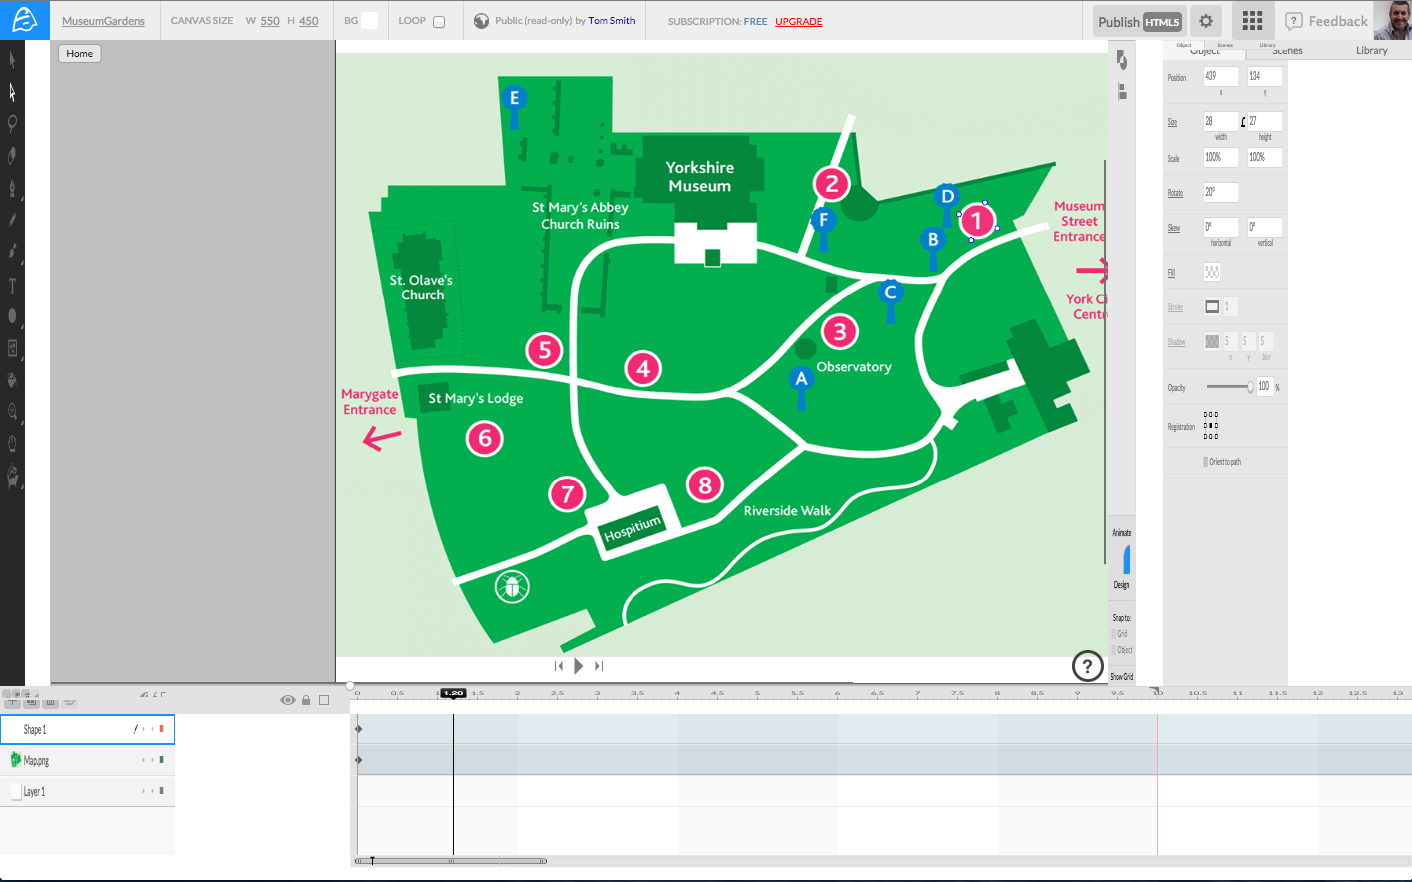Click the Home scene button
This screenshot has height=882, width=1412.
pyautogui.click(x=80, y=54)
